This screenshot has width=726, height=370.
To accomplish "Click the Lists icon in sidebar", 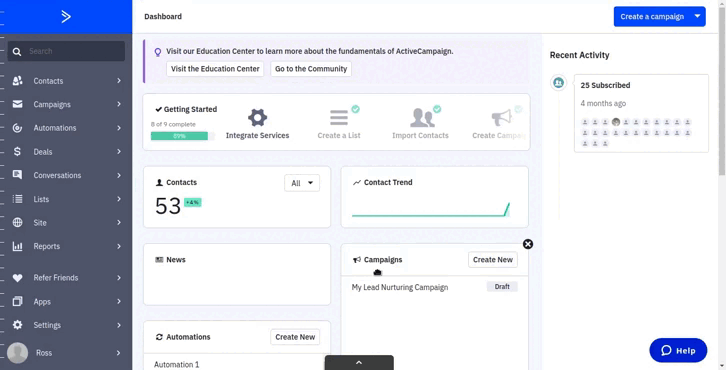I will point(17,199).
